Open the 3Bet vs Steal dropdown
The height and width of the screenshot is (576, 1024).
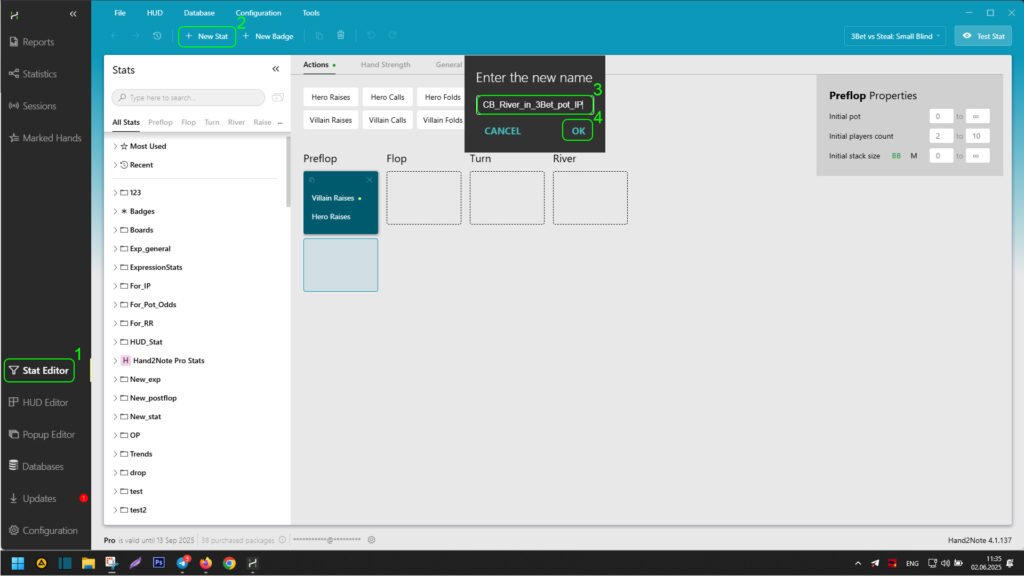[x=894, y=36]
